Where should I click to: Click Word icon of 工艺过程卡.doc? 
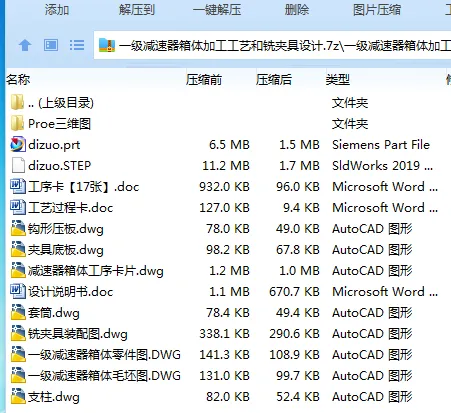coord(18,208)
